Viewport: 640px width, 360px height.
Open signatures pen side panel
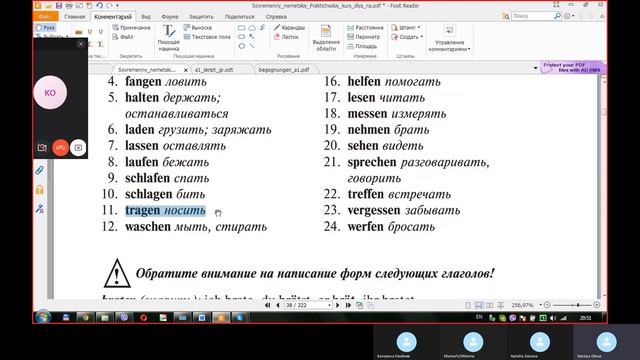click(x=40, y=209)
